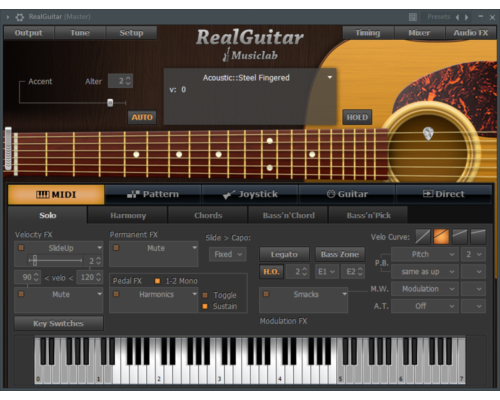Open the E1 bass zone dropdown
Image resolution: width=500 pixels, height=400 pixels.
[x=326, y=272]
